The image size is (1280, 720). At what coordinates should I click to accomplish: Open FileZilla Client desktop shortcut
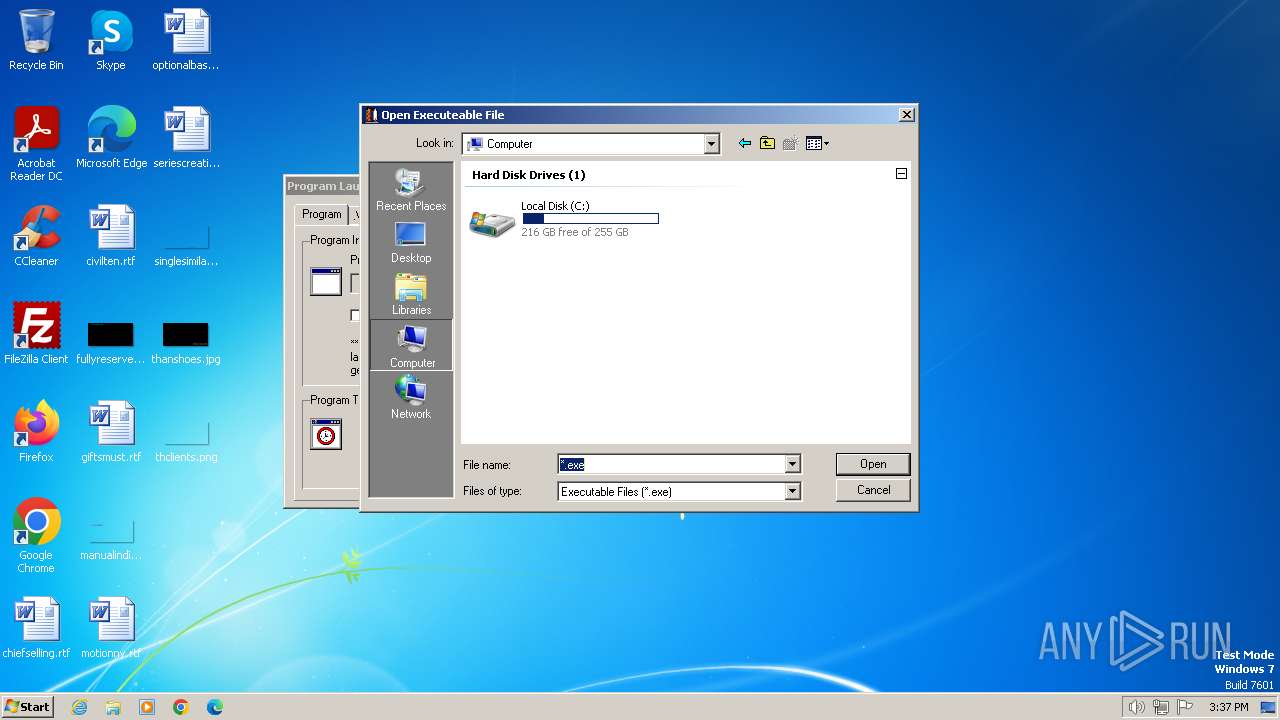(x=36, y=335)
